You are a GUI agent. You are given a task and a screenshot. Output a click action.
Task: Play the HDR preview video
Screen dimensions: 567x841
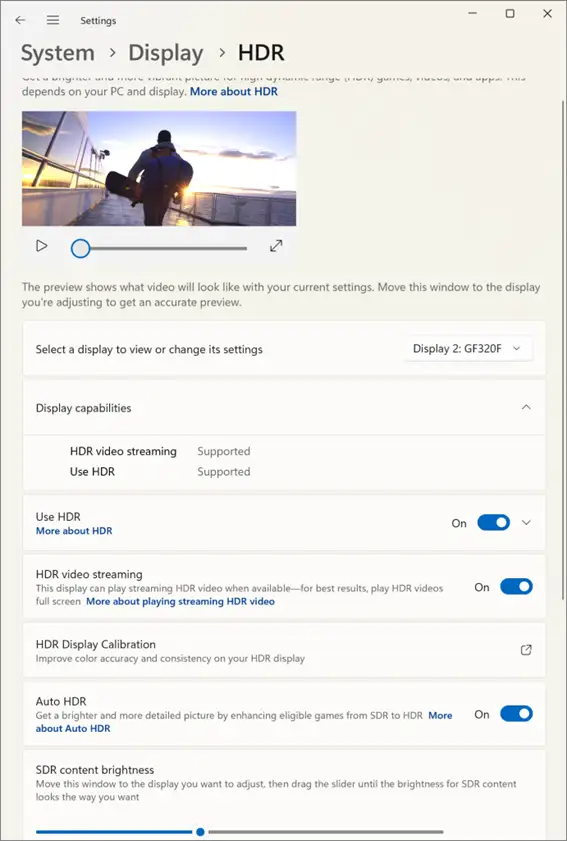pyautogui.click(x=41, y=246)
